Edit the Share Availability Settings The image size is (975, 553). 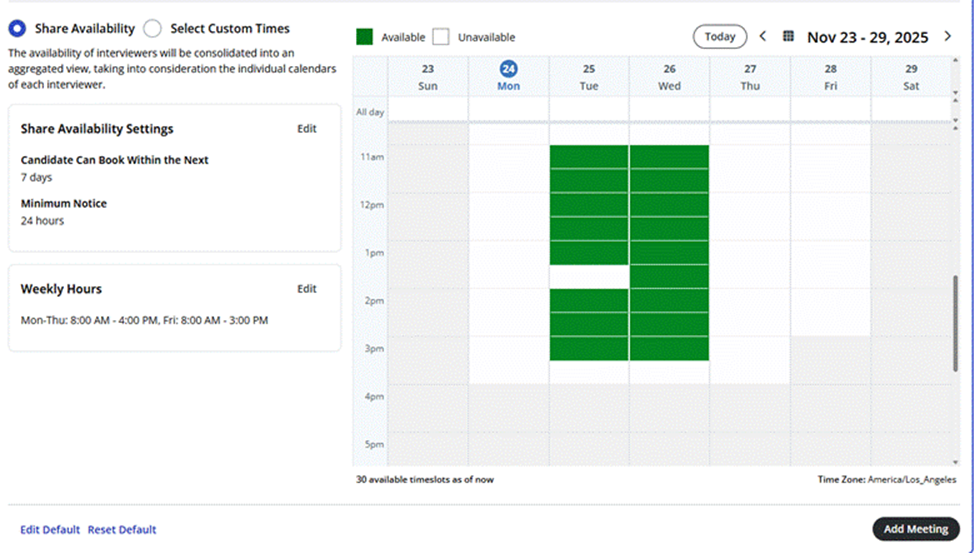tap(307, 129)
